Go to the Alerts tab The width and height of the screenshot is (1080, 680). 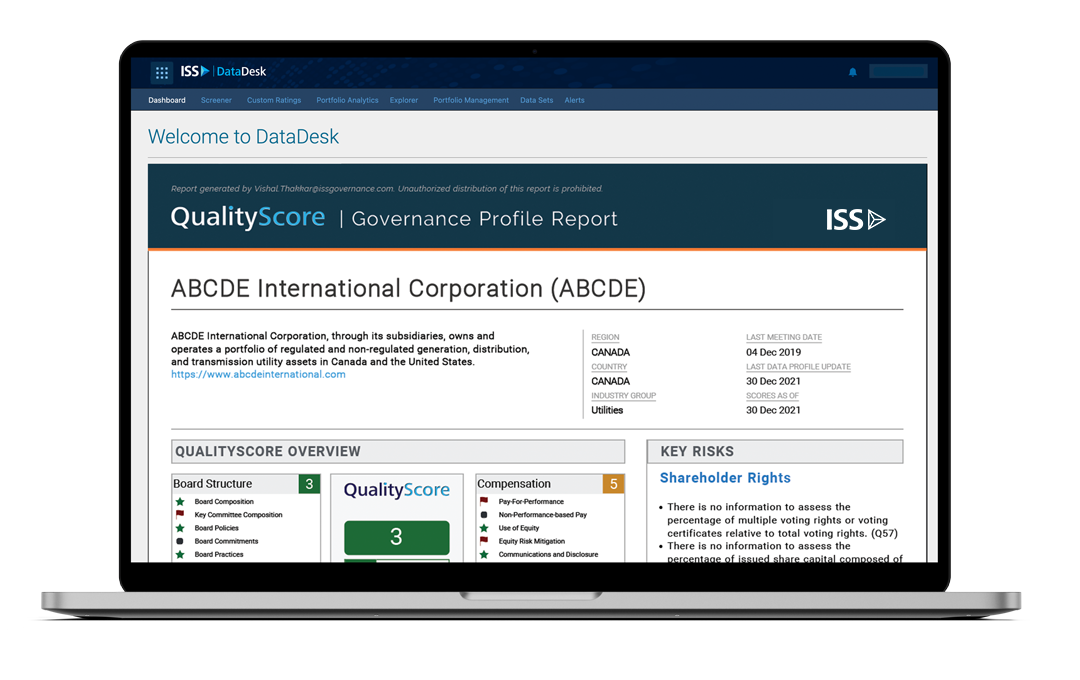point(574,101)
